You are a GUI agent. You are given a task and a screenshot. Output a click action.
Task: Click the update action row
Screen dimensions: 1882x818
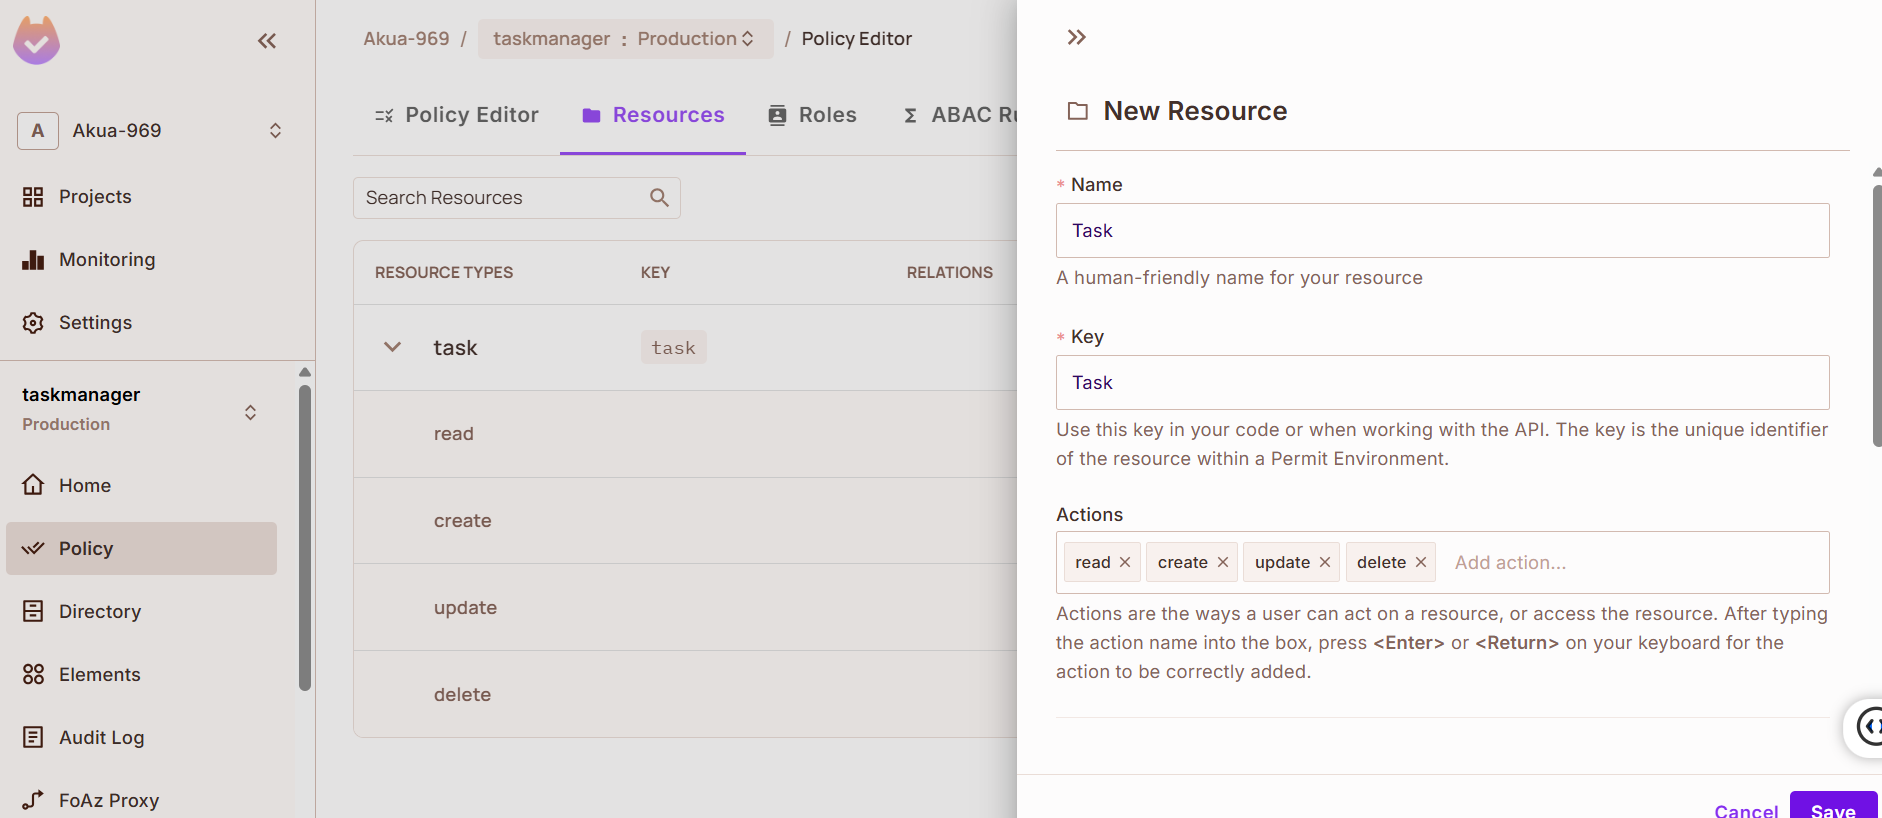(685, 608)
